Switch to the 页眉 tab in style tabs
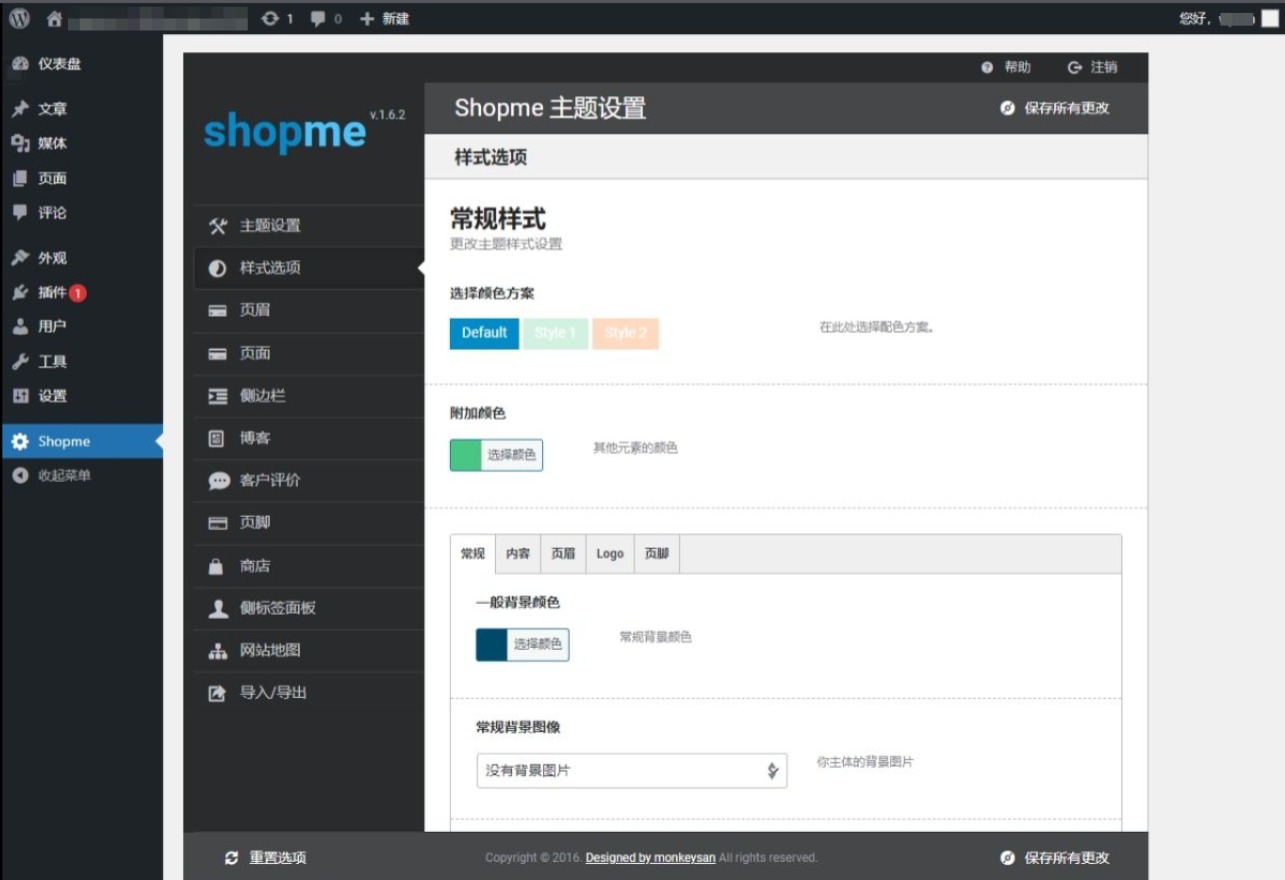The height and width of the screenshot is (880, 1285). coord(563,554)
